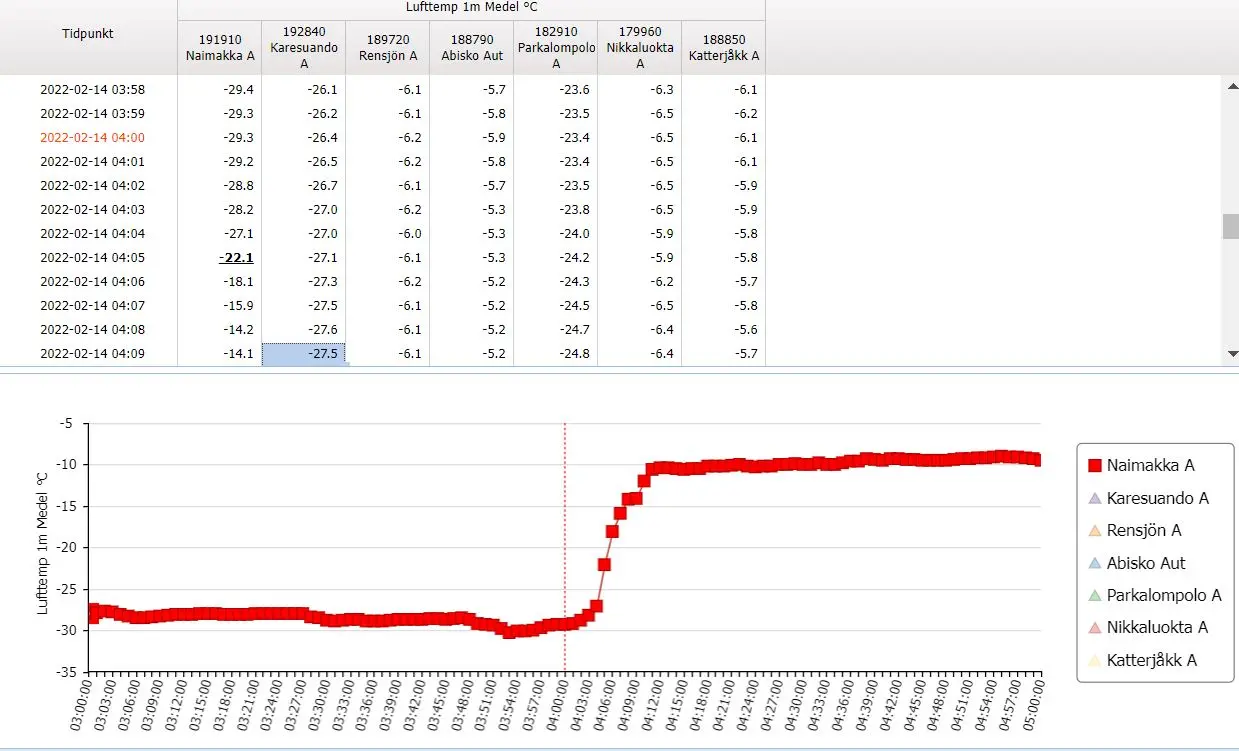Toggle Parkalompolo A series in chart legend
The image size is (1239, 751).
point(1163,595)
